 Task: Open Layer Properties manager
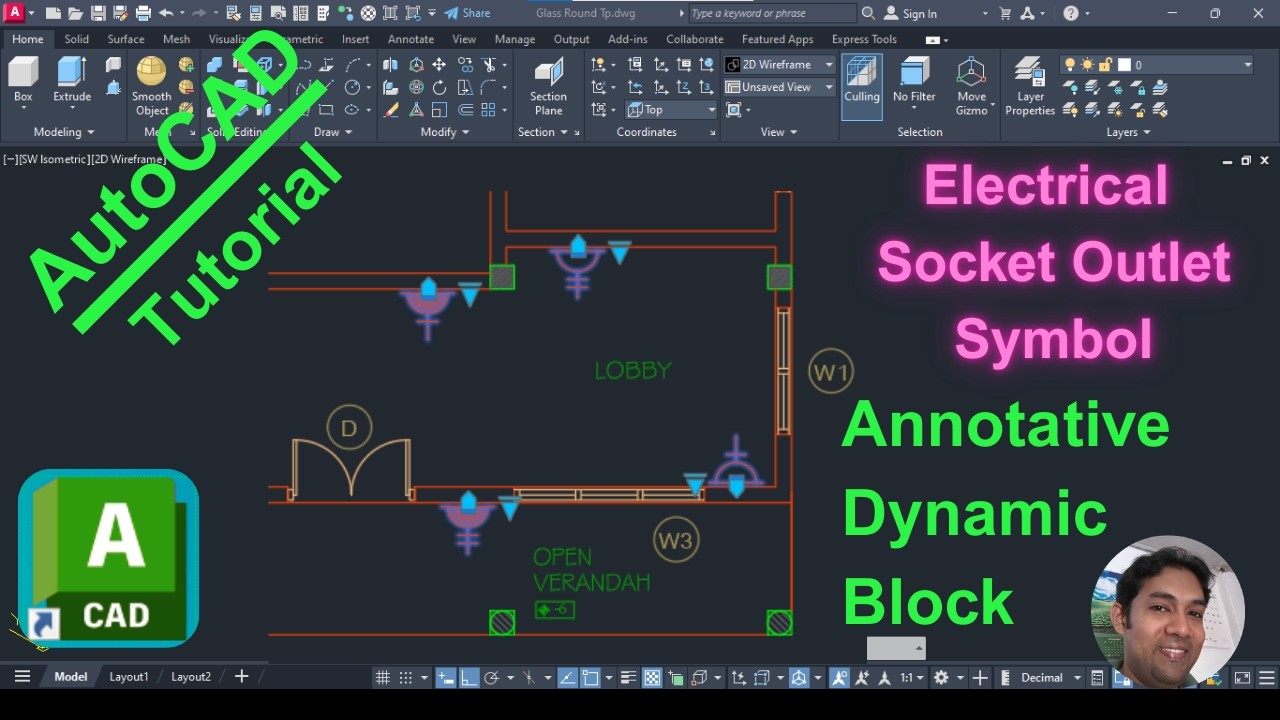(x=1030, y=87)
